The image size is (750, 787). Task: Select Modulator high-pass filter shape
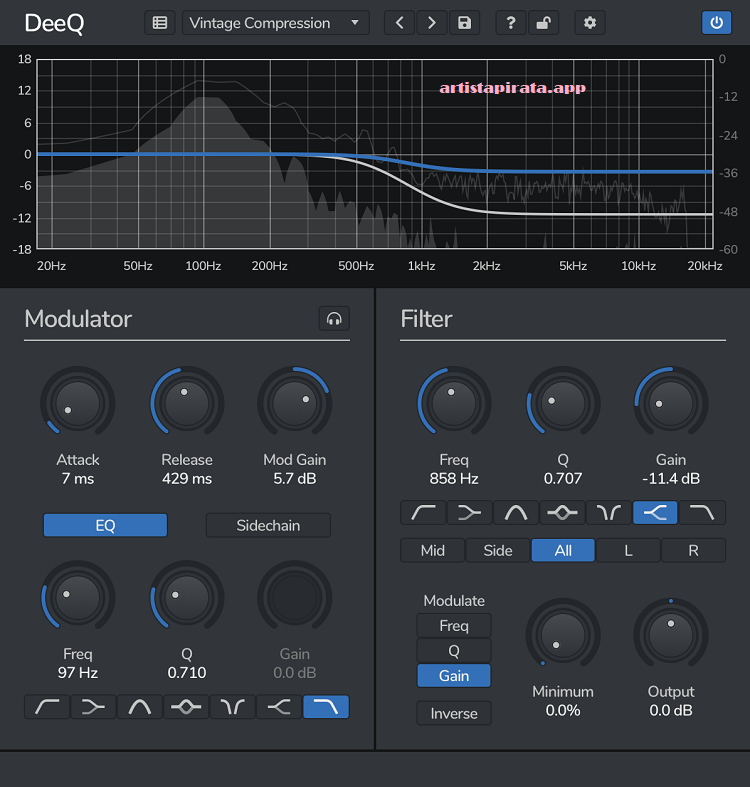[47, 707]
